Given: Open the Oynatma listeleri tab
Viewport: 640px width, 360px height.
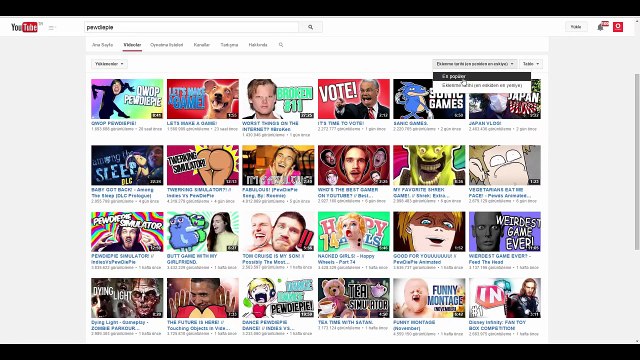Looking at the screenshot, I should click(x=167, y=45).
